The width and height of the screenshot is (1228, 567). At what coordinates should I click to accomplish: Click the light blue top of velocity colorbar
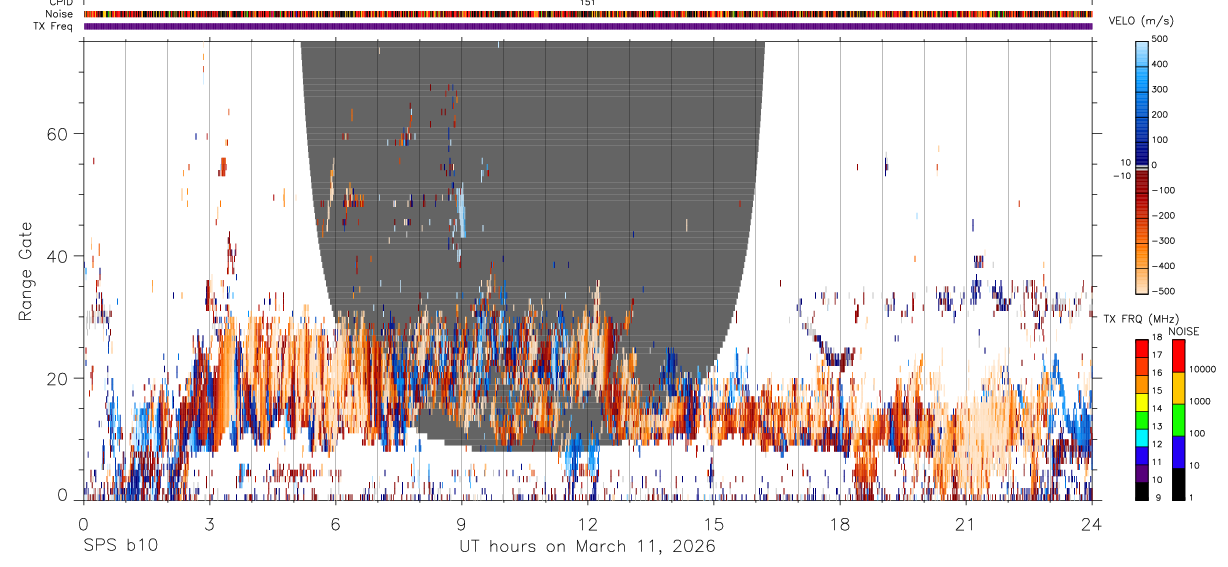(x=1142, y=52)
